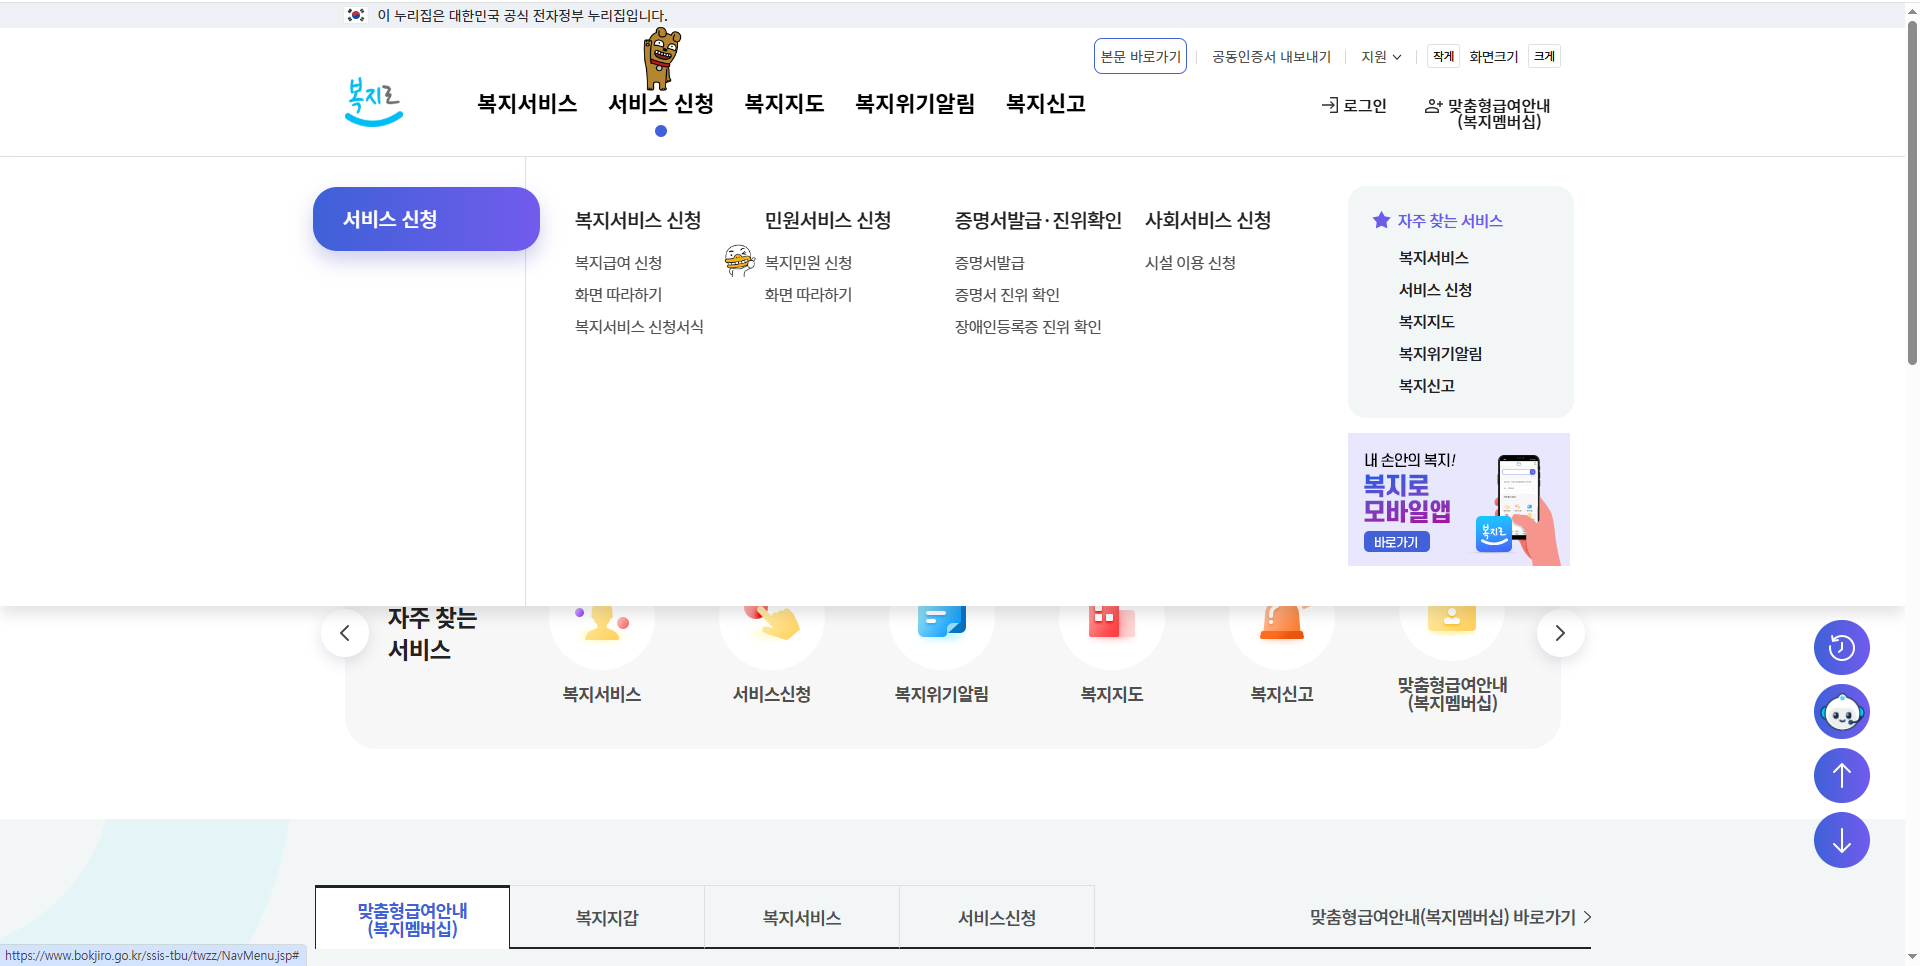Open the 복지신고 main menu
The image size is (1920, 966).
pos(1046,104)
